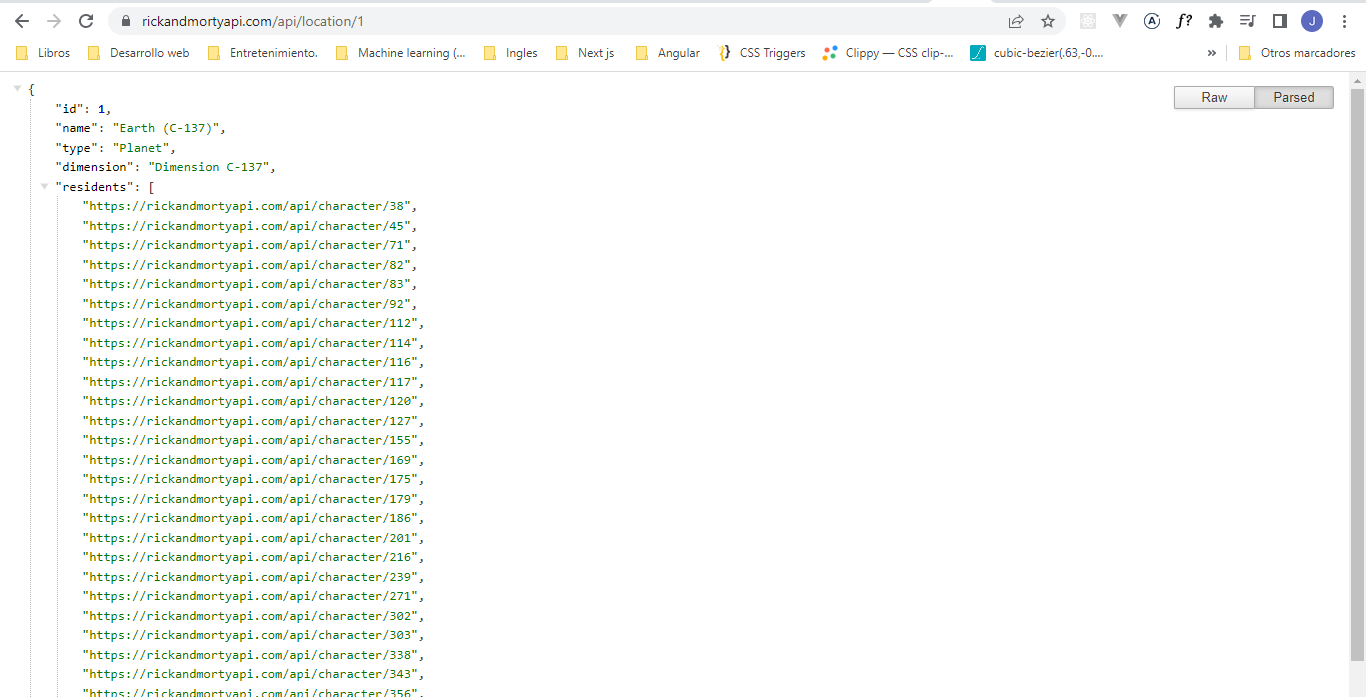1366x697 pixels.
Task: Switch JSON view to Raw
Action: pos(1213,97)
